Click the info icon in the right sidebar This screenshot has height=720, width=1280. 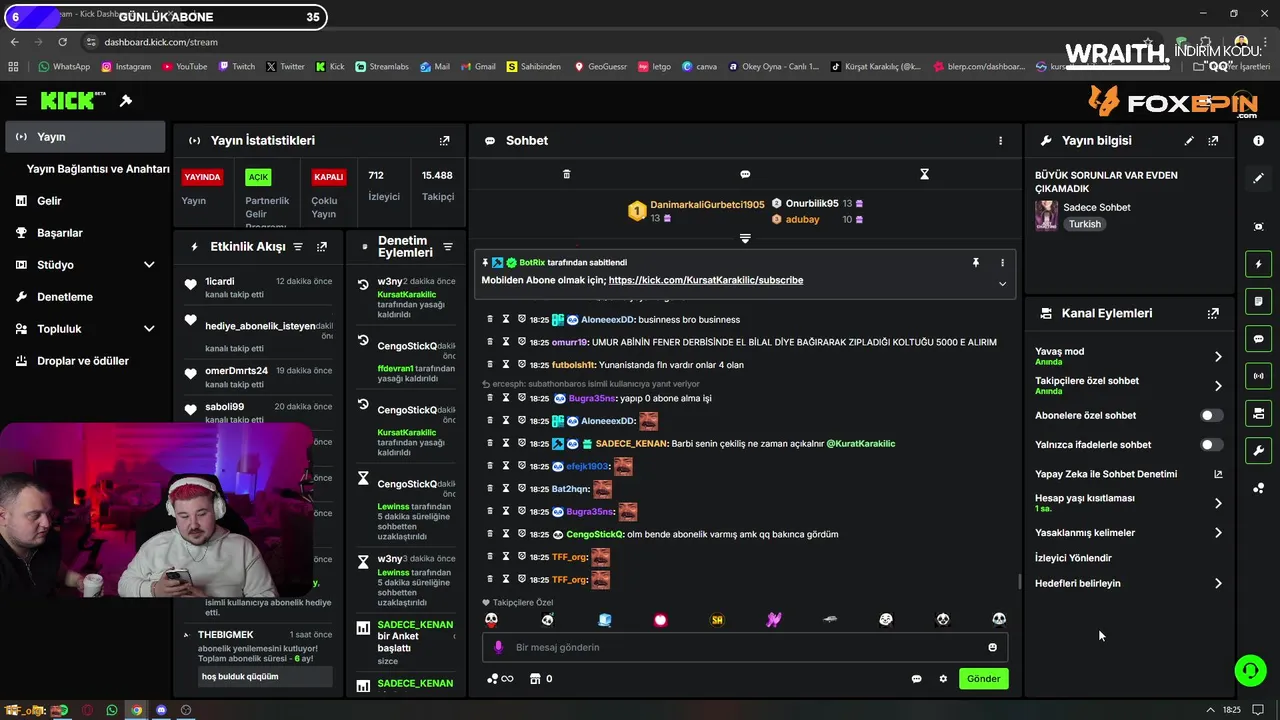(x=1258, y=141)
